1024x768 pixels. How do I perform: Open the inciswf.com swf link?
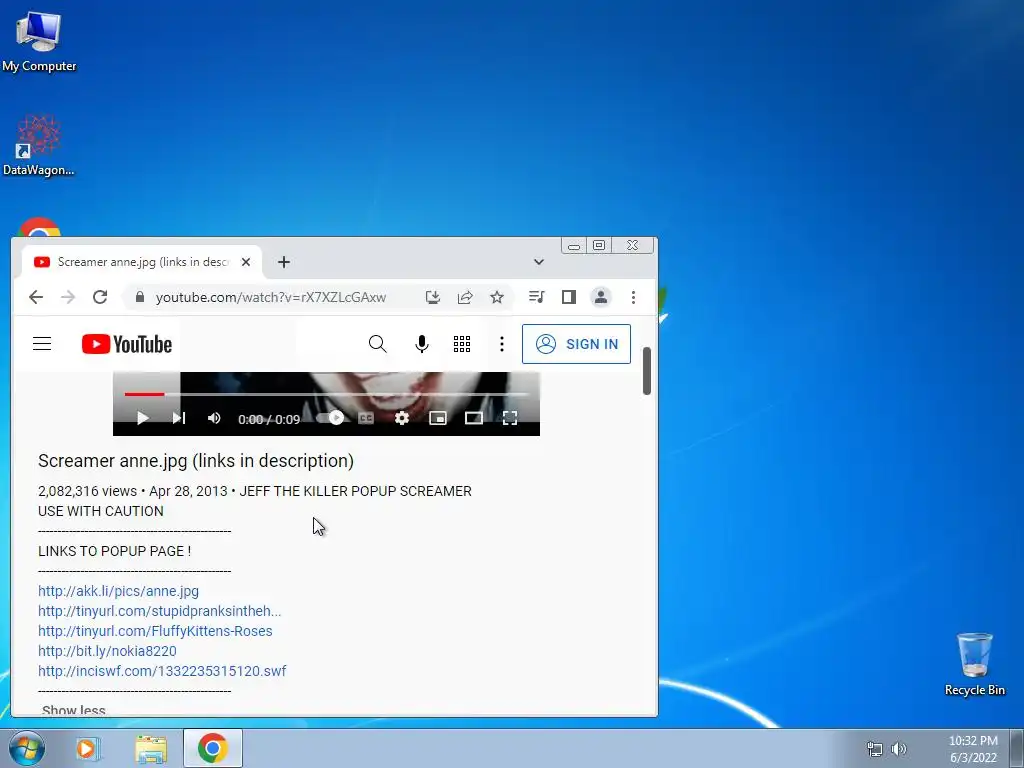point(162,671)
